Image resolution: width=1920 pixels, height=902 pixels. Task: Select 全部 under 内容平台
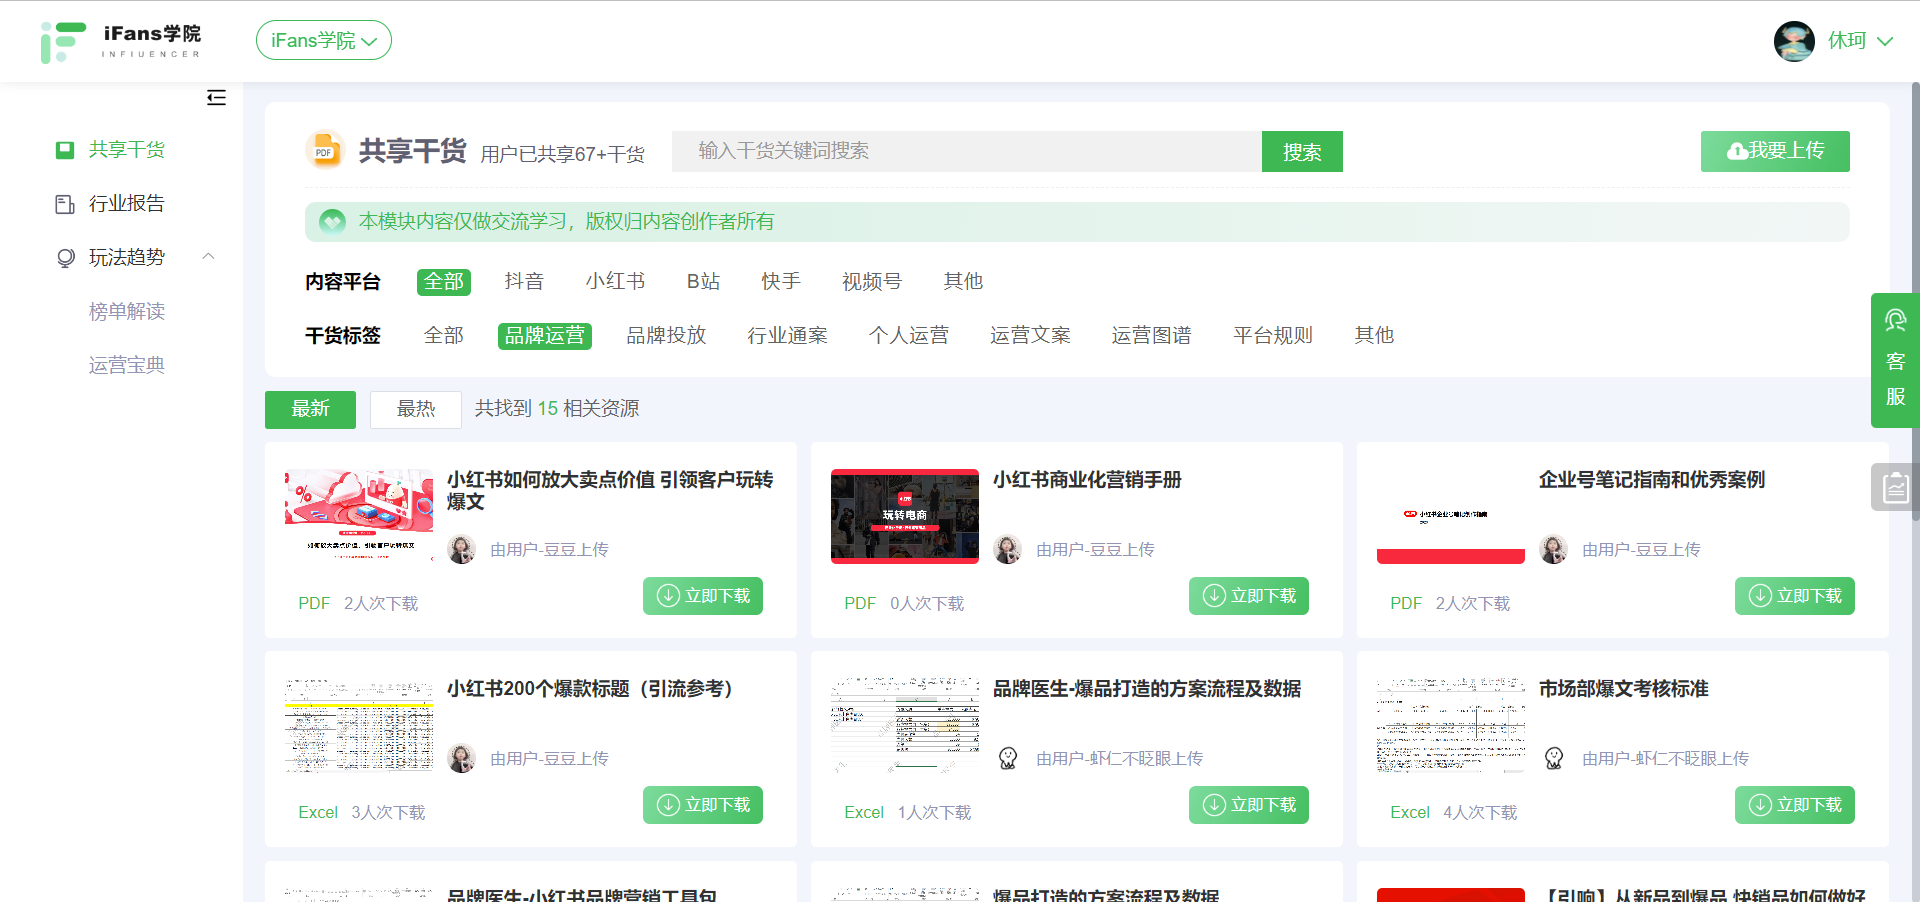[x=444, y=282]
